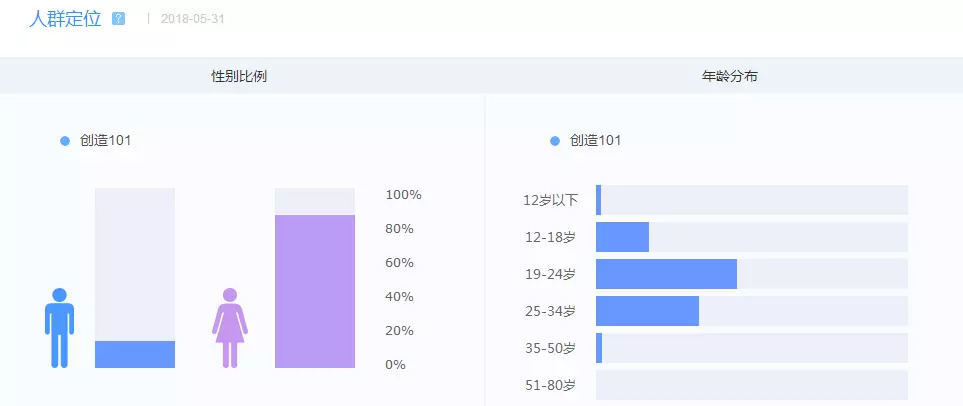963x406 pixels.
Task: Click the help question mark icon
Action: tap(119, 18)
